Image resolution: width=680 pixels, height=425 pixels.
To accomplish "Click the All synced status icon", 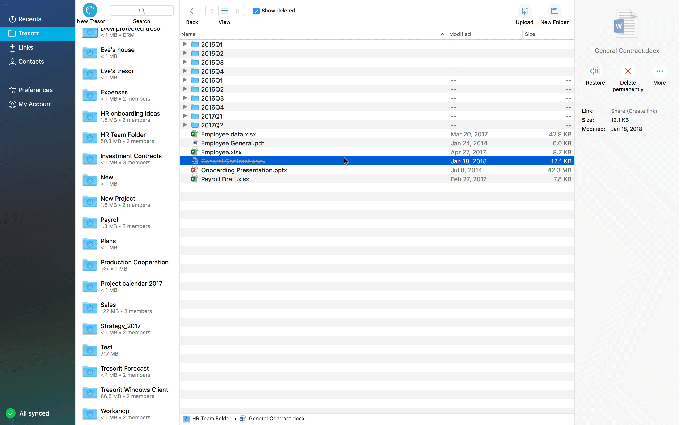I will [x=11, y=413].
